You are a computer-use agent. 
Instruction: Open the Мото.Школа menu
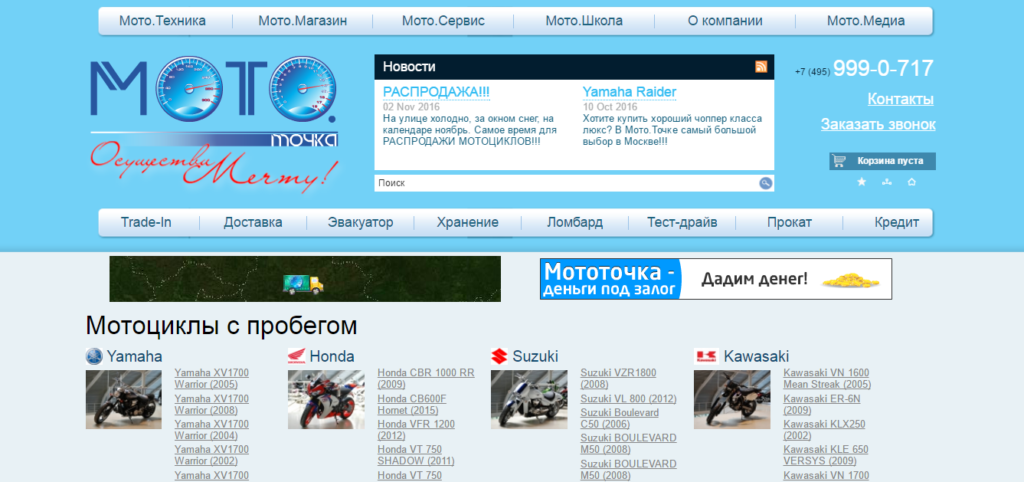(x=584, y=21)
